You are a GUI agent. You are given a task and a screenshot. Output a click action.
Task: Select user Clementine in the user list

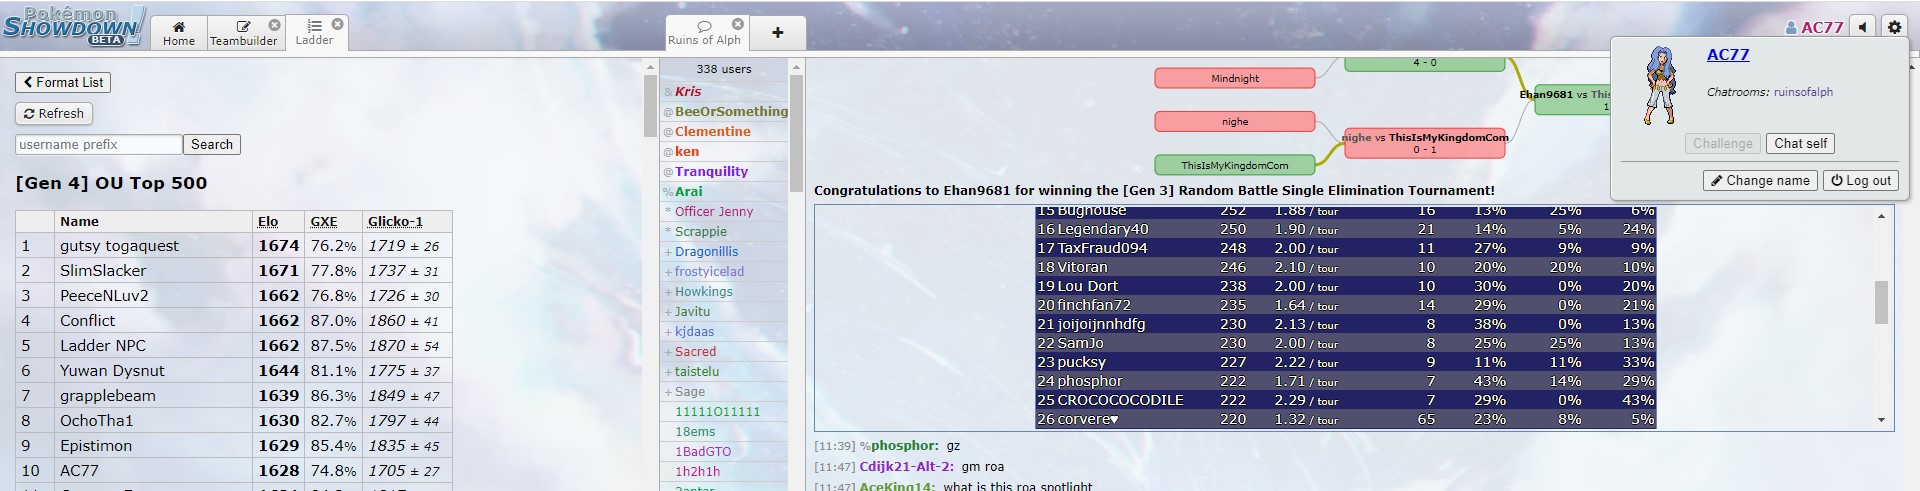tap(712, 132)
